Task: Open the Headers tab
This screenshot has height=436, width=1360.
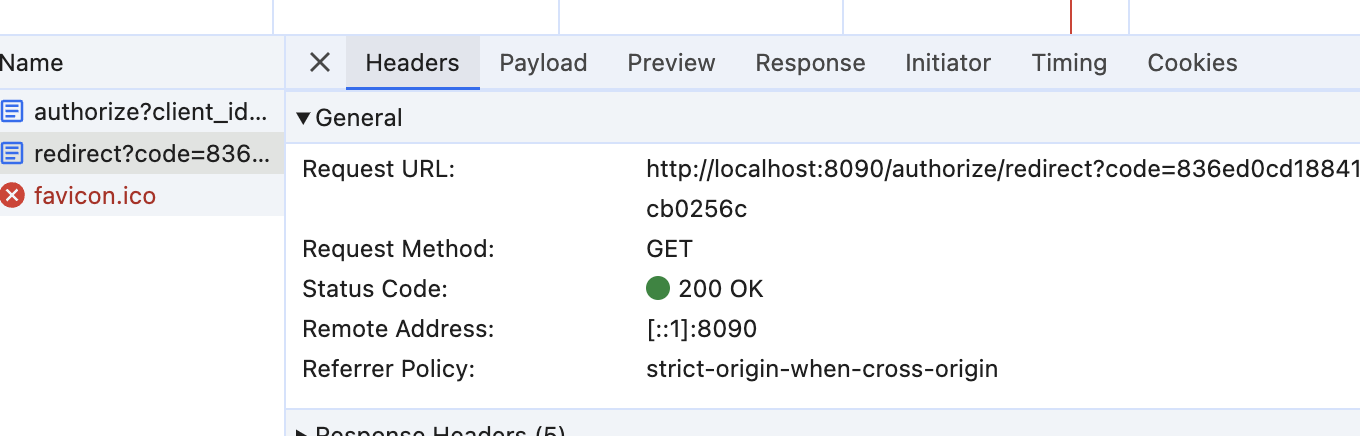Action: 412,63
